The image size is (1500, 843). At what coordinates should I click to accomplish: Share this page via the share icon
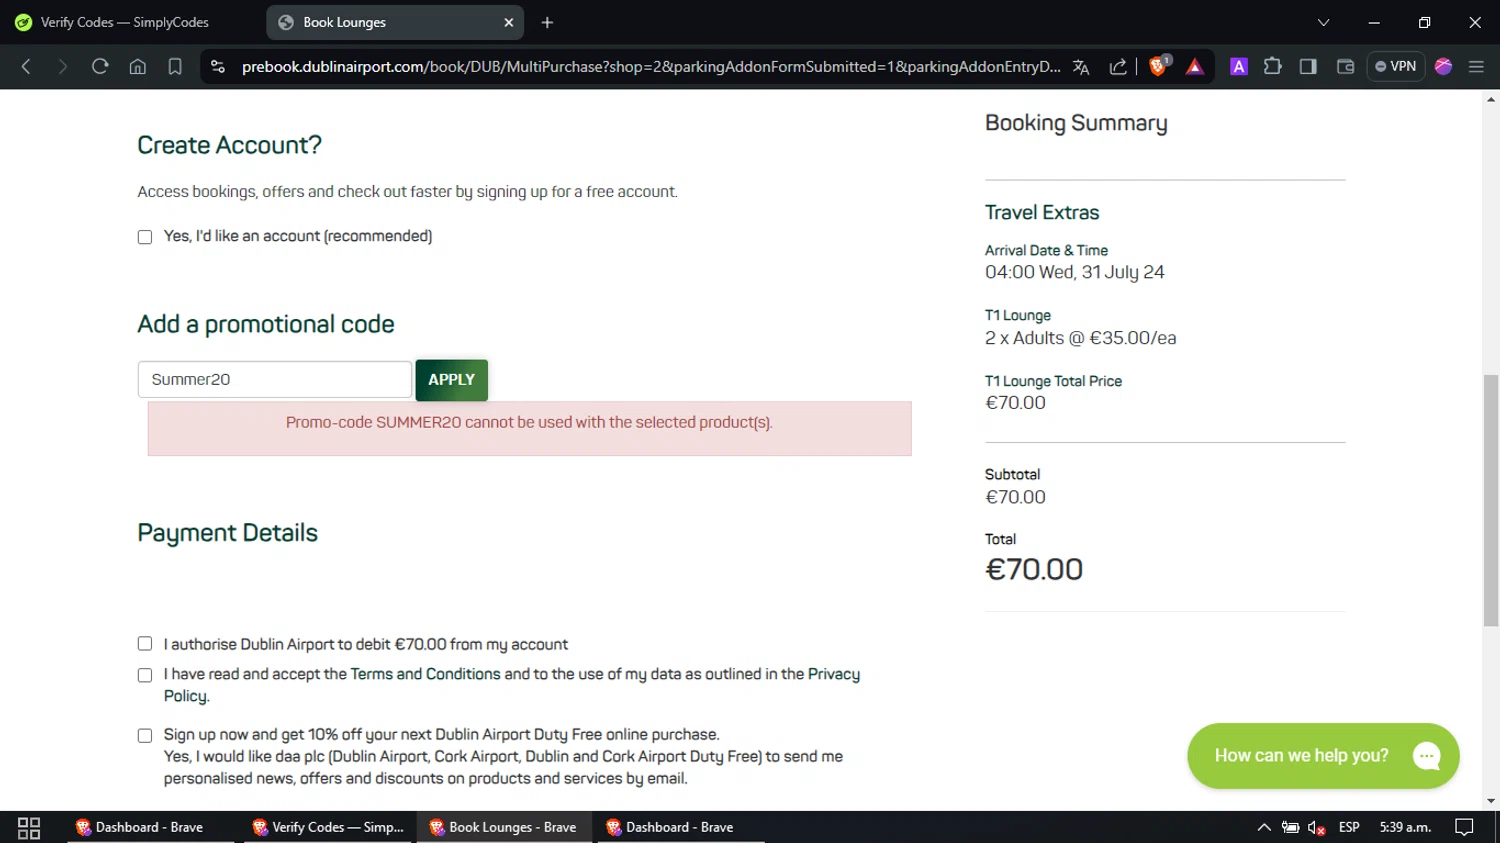click(x=1118, y=67)
